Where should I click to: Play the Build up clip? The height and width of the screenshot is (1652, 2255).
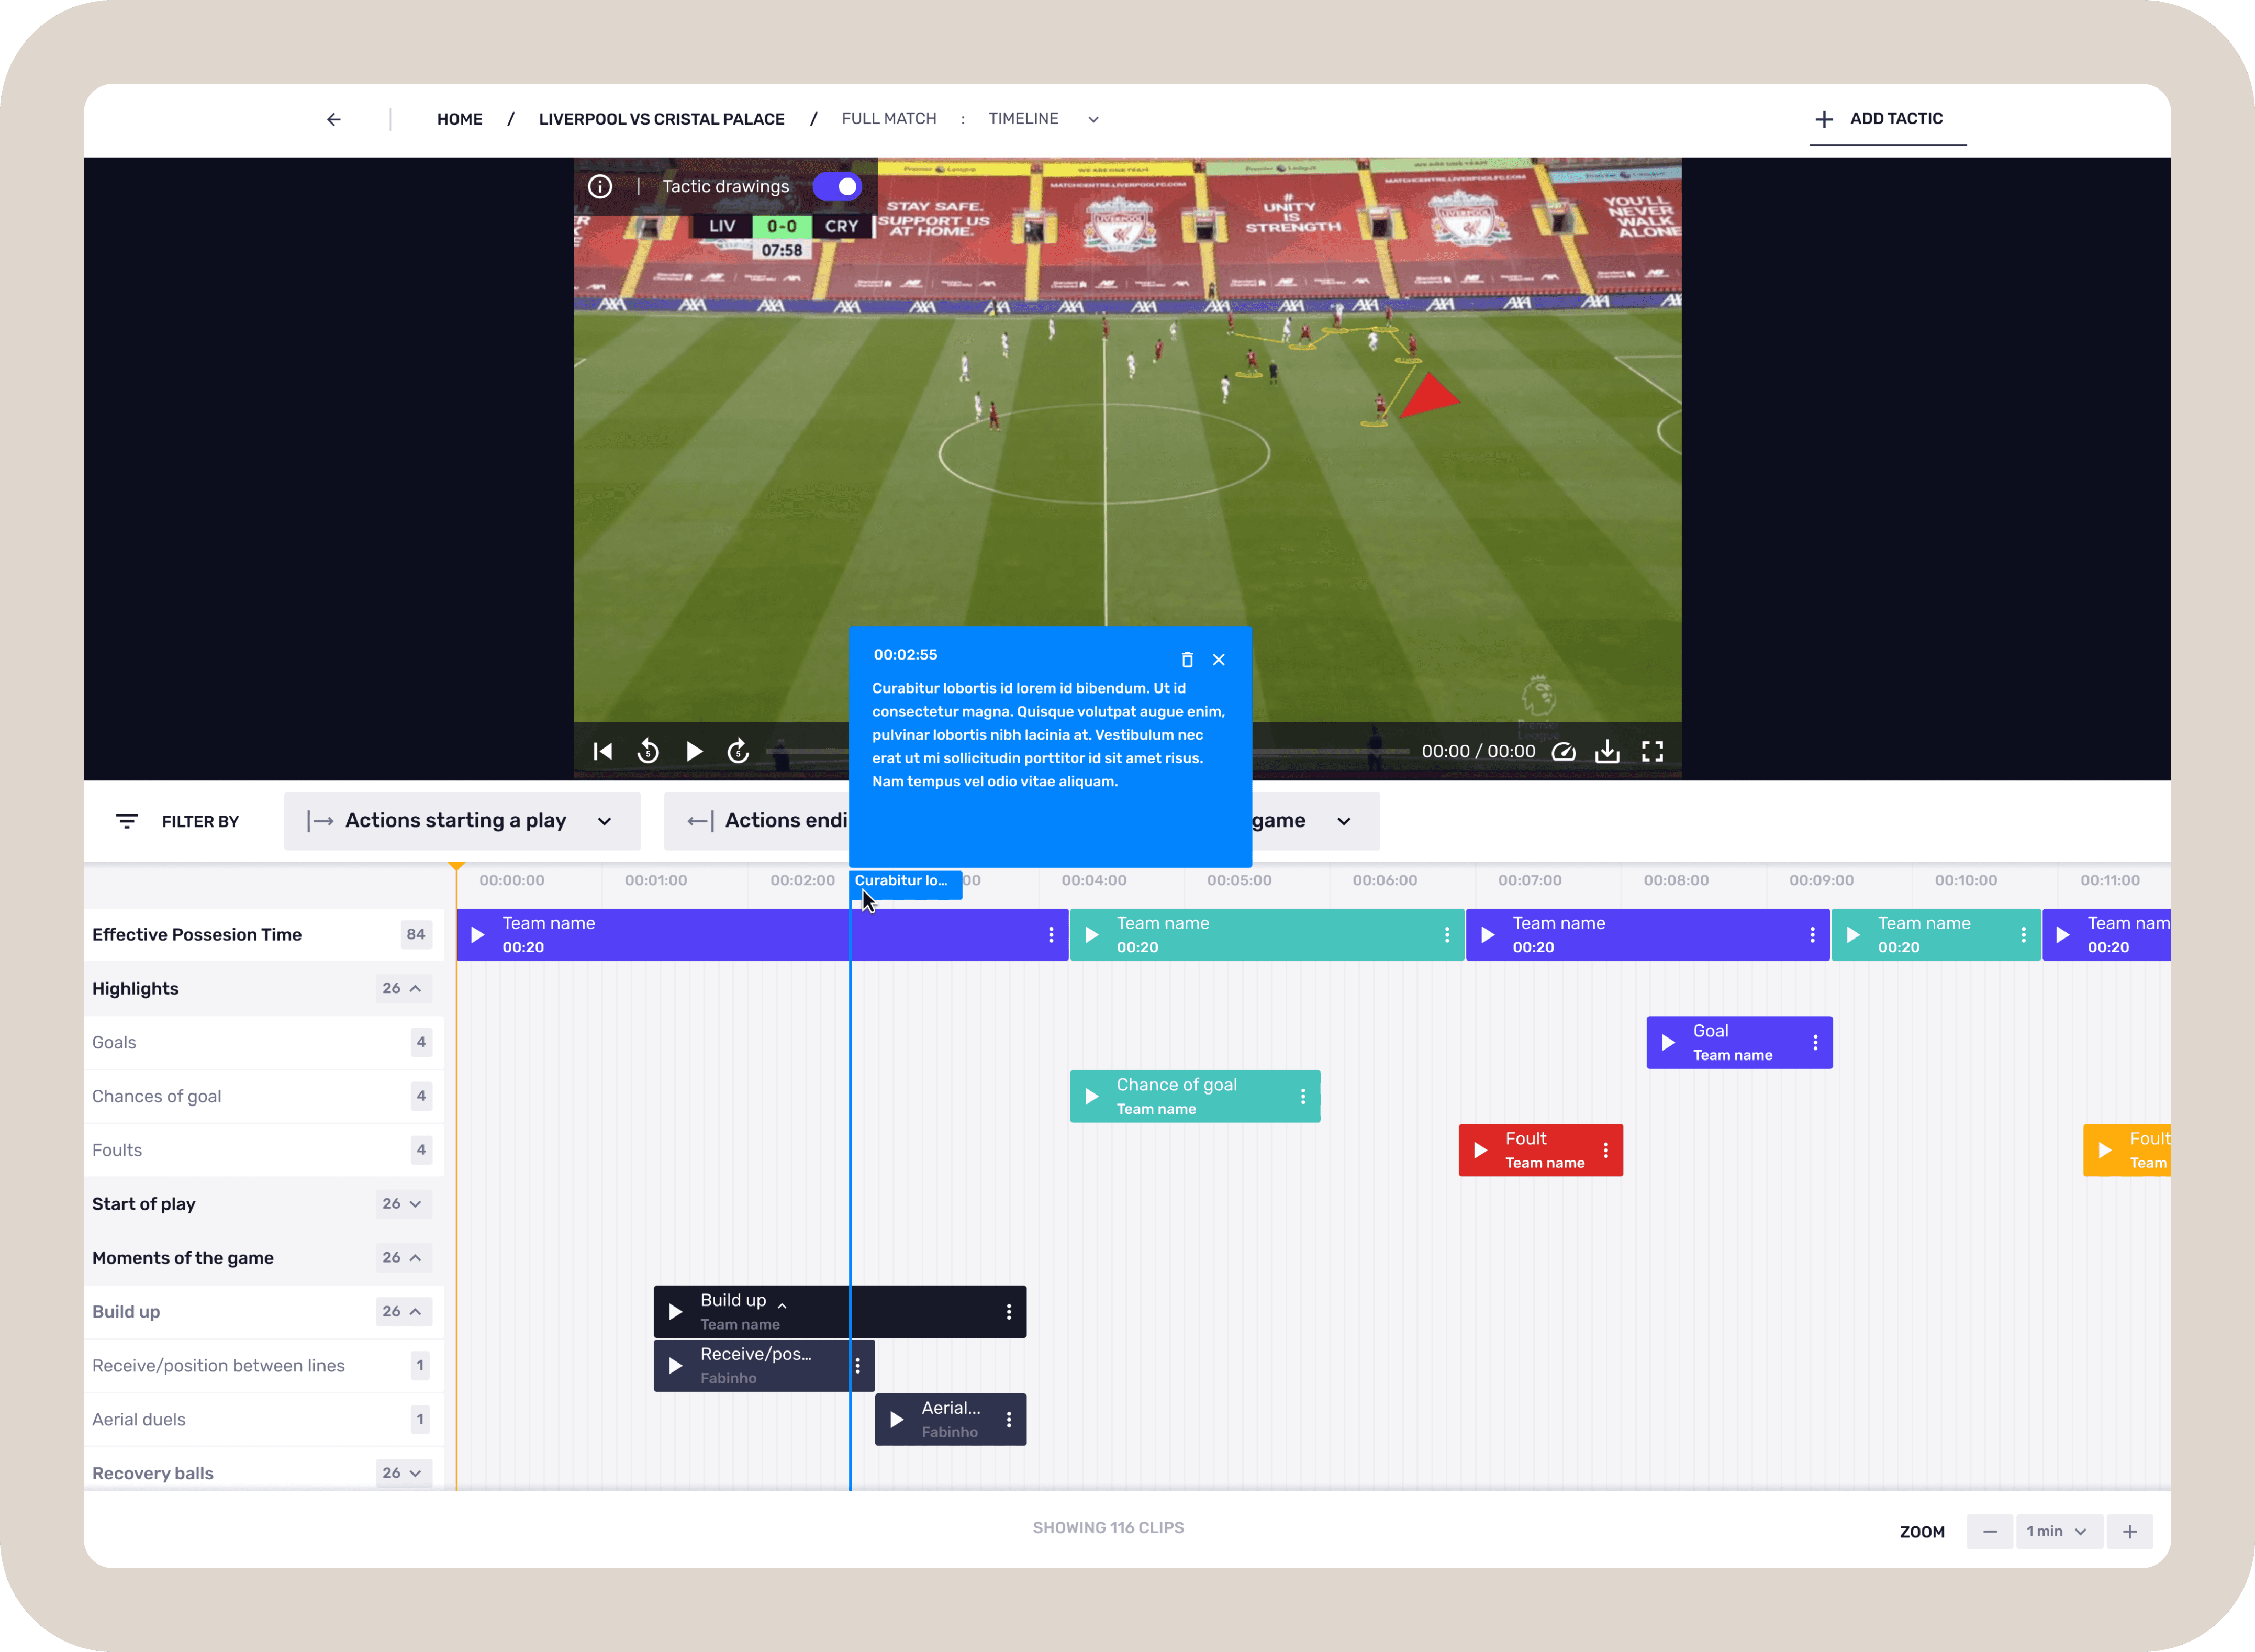(676, 1312)
